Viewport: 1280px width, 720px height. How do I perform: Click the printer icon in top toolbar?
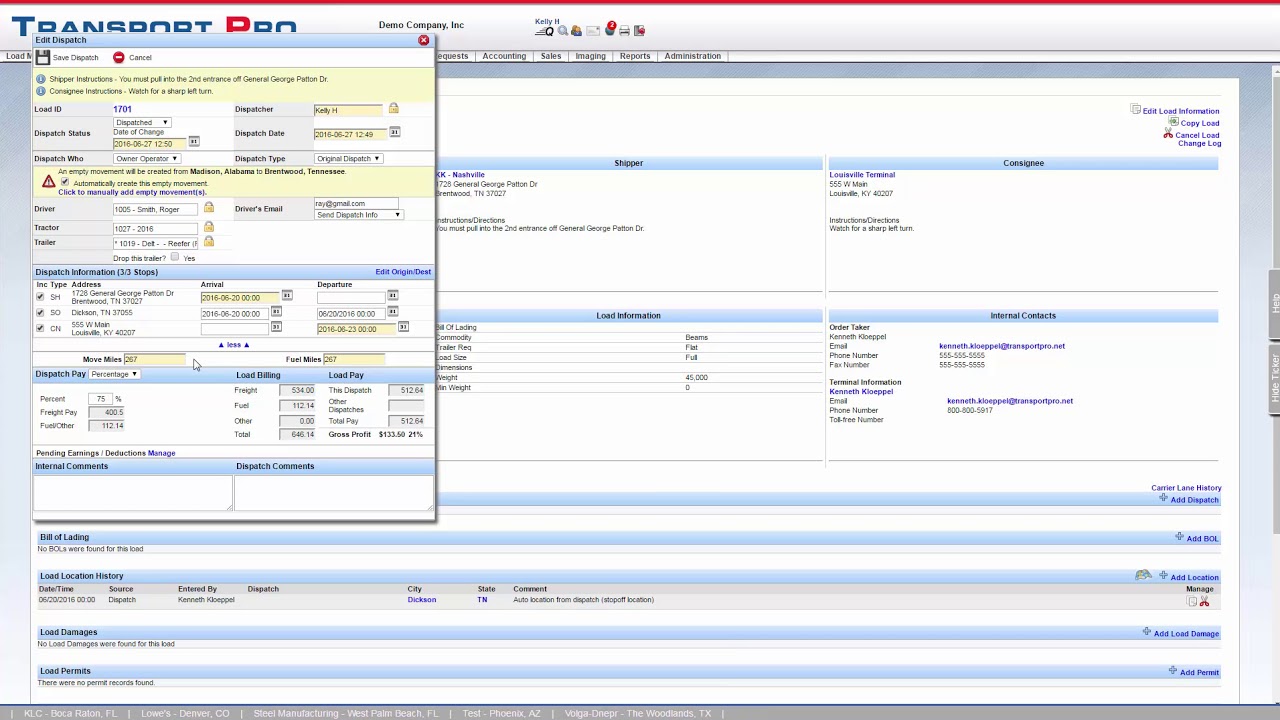tap(624, 31)
